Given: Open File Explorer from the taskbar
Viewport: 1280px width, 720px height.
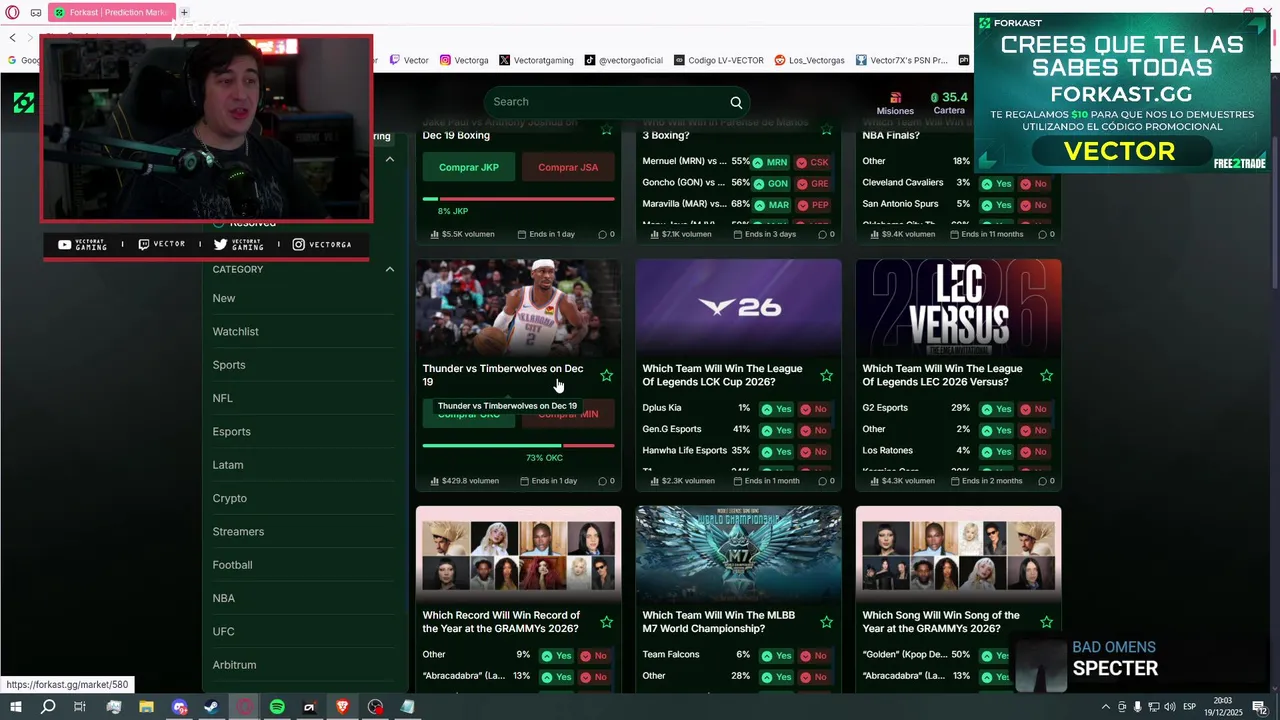Looking at the screenshot, I should pyautogui.click(x=146, y=707).
